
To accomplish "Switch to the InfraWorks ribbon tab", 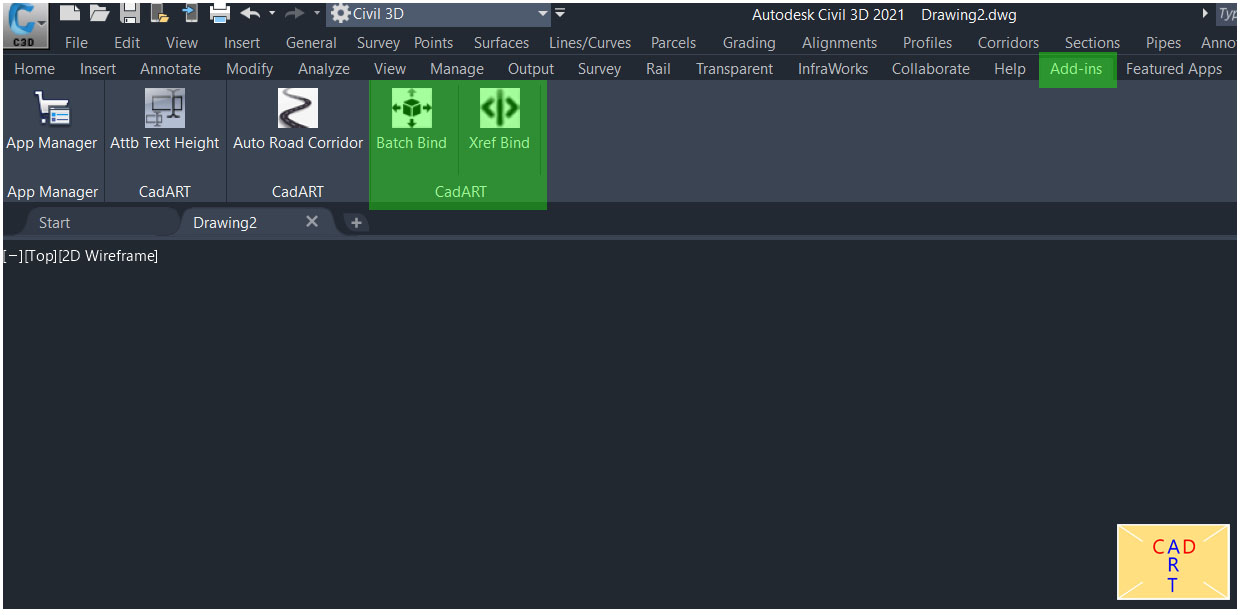I will [833, 69].
